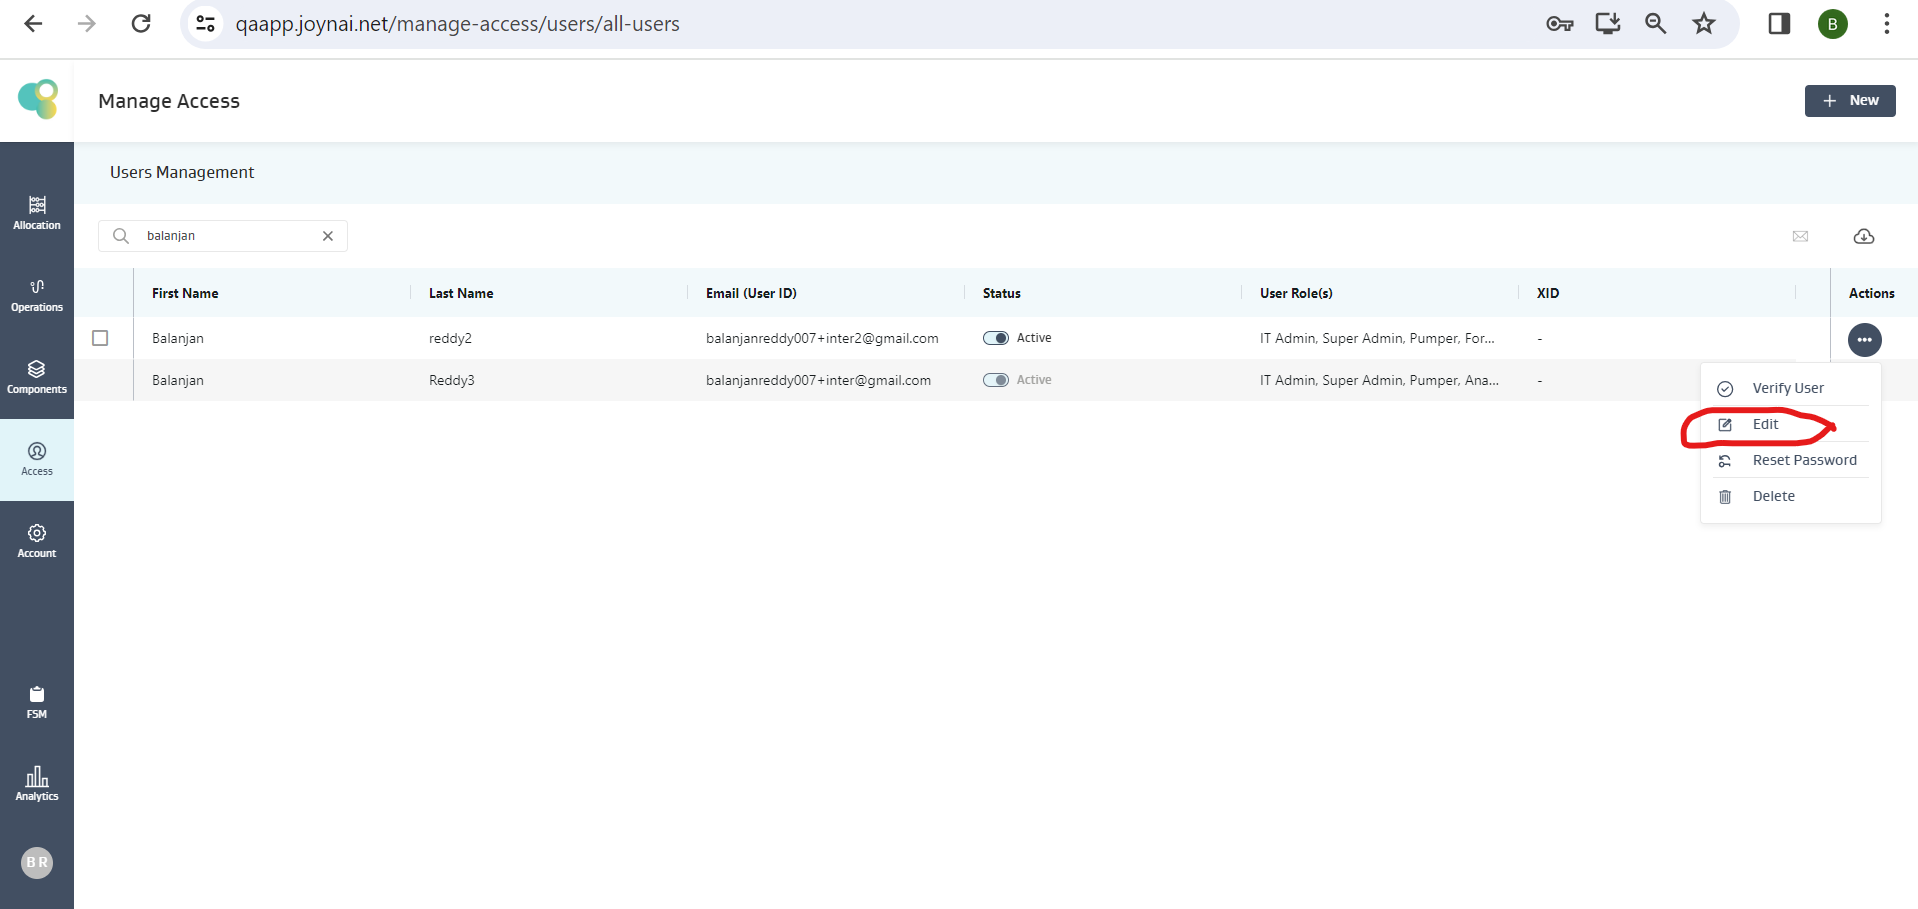Choose Delete in the actions menu
The image size is (1918, 909).
tap(1773, 496)
